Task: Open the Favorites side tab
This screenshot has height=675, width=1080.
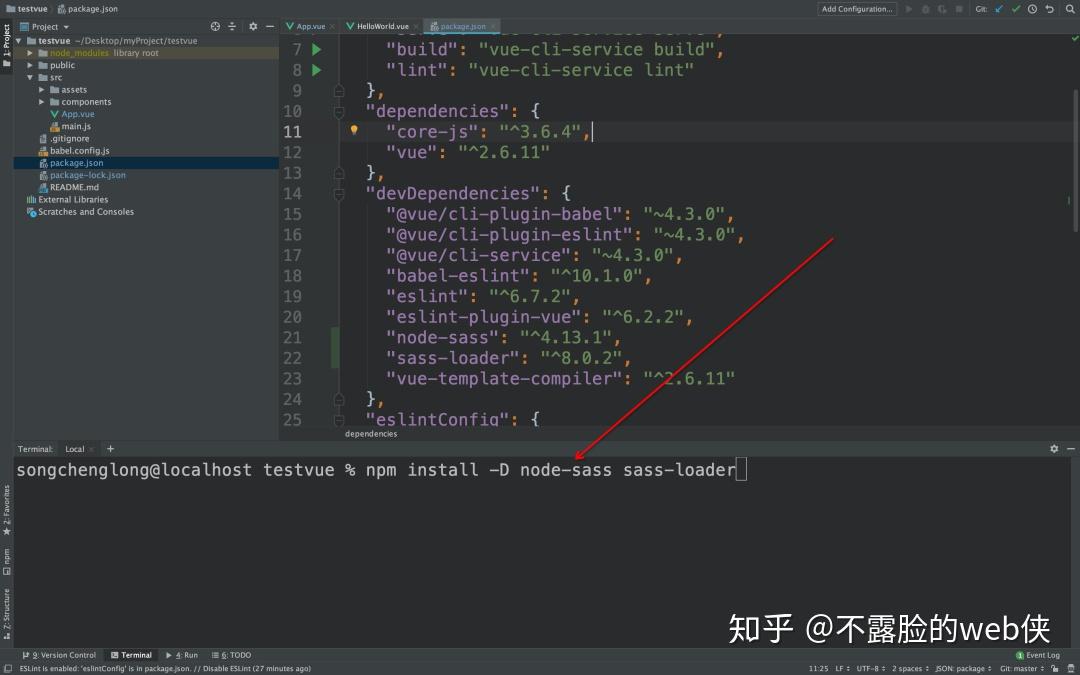Action: pyautogui.click(x=6, y=510)
